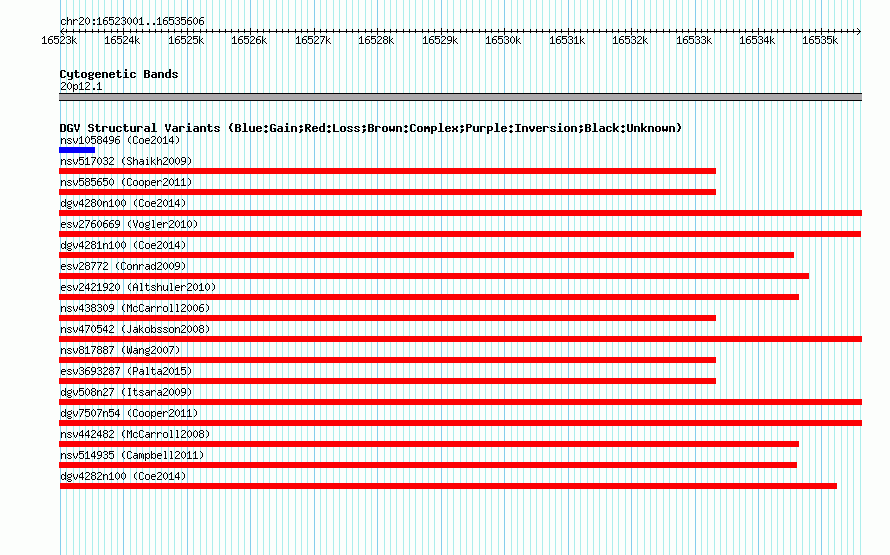Image resolution: width=890 pixels, height=555 pixels.
Task: Click the 16535k ruler tick label
Action: [820, 40]
